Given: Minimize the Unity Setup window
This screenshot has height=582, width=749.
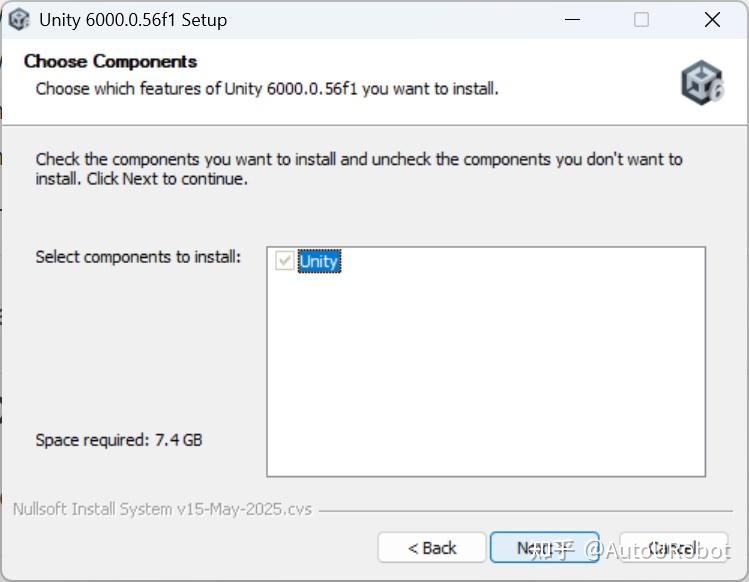Looking at the screenshot, I should click(572, 20).
